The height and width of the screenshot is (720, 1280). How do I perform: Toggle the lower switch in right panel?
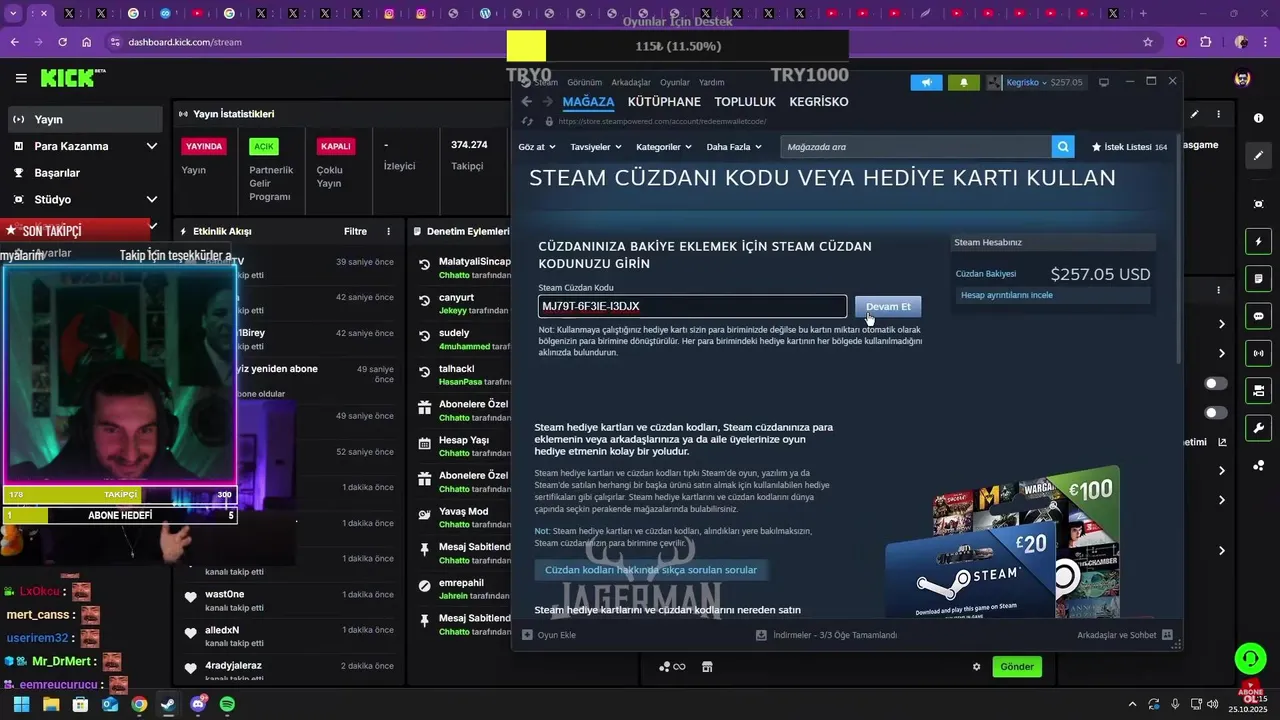point(1216,413)
